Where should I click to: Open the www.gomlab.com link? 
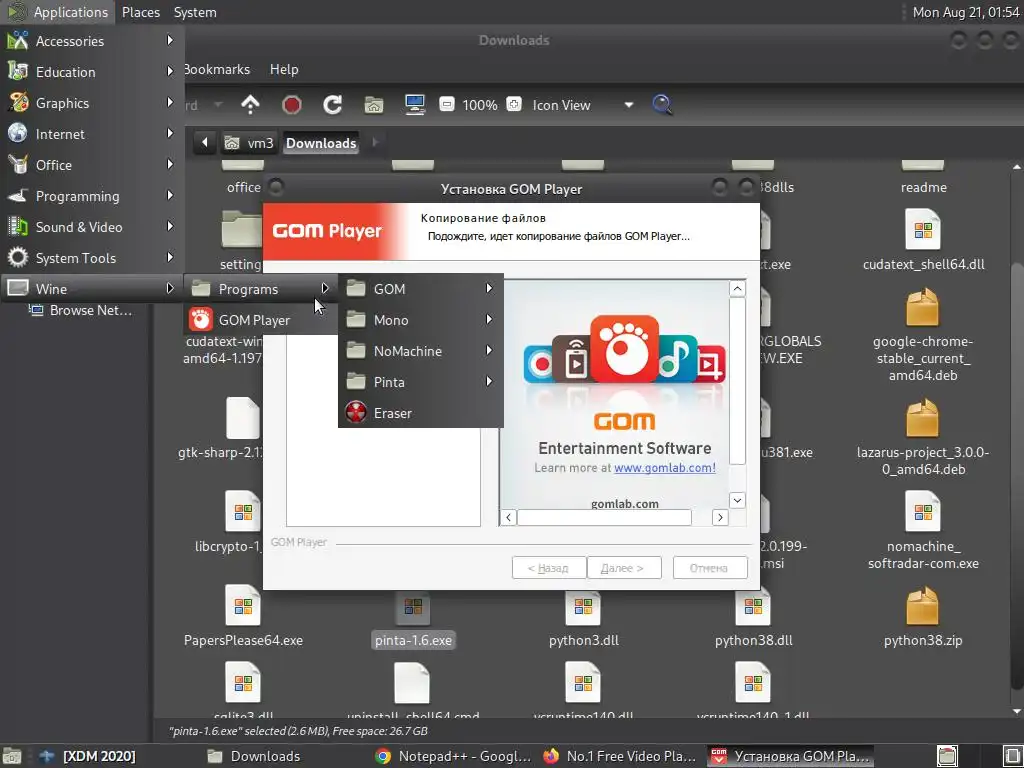click(665, 468)
